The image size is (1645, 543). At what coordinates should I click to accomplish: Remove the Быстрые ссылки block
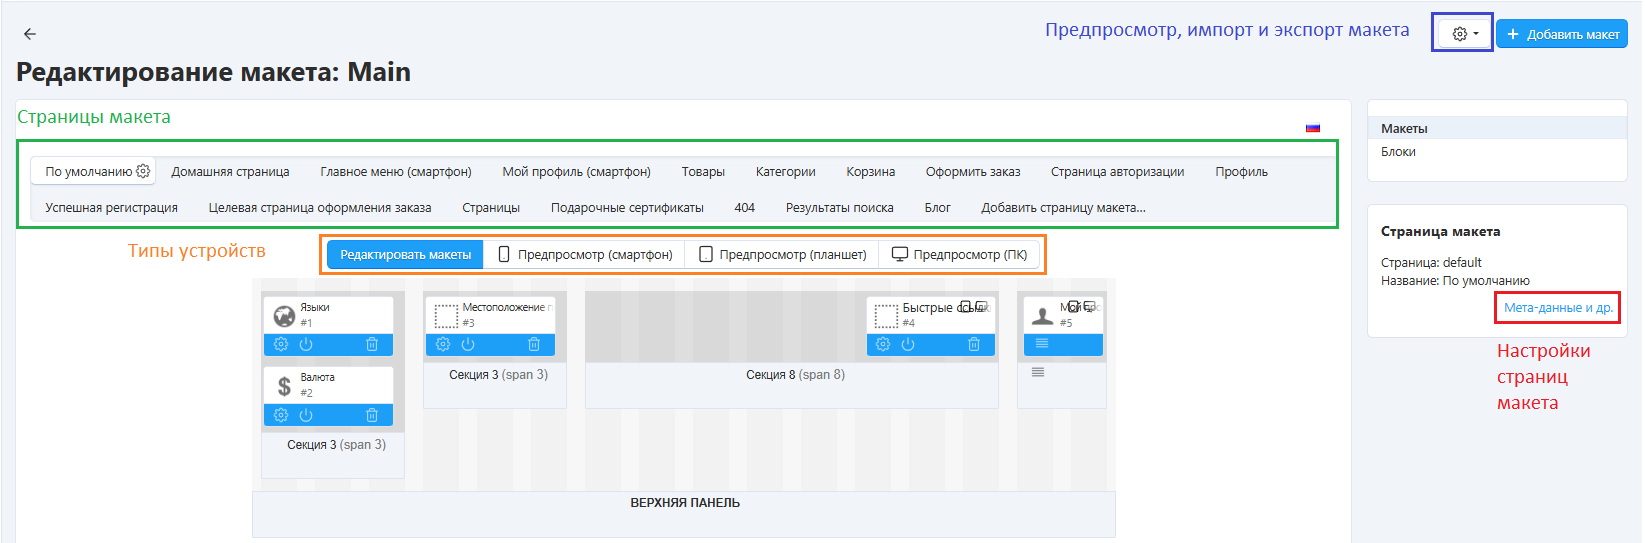(x=974, y=345)
